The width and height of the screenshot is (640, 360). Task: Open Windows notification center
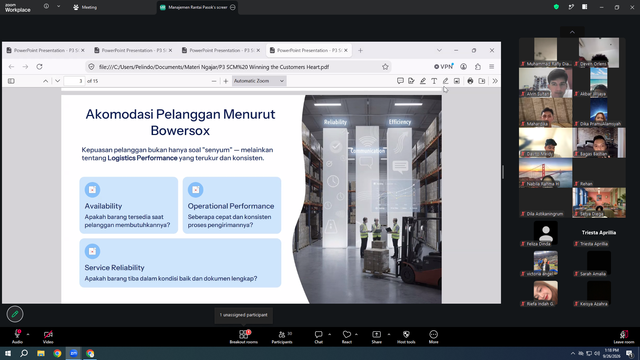point(630,353)
